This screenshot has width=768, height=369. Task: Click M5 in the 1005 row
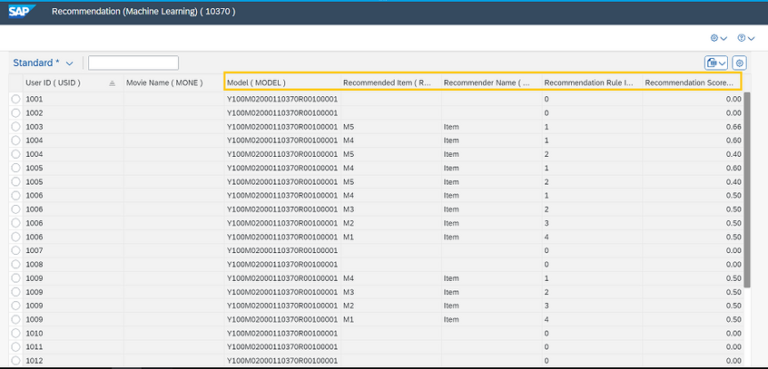[348, 182]
